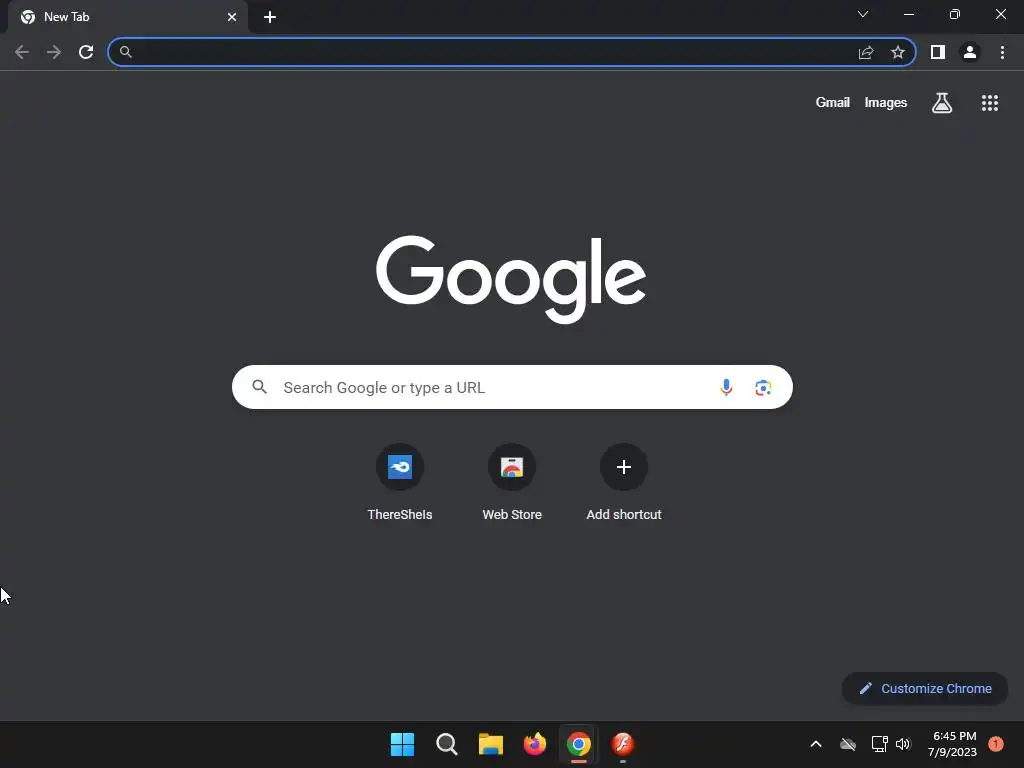Open Google Images link
Viewport: 1024px width, 768px height.
pyautogui.click(x=886, y=103)
